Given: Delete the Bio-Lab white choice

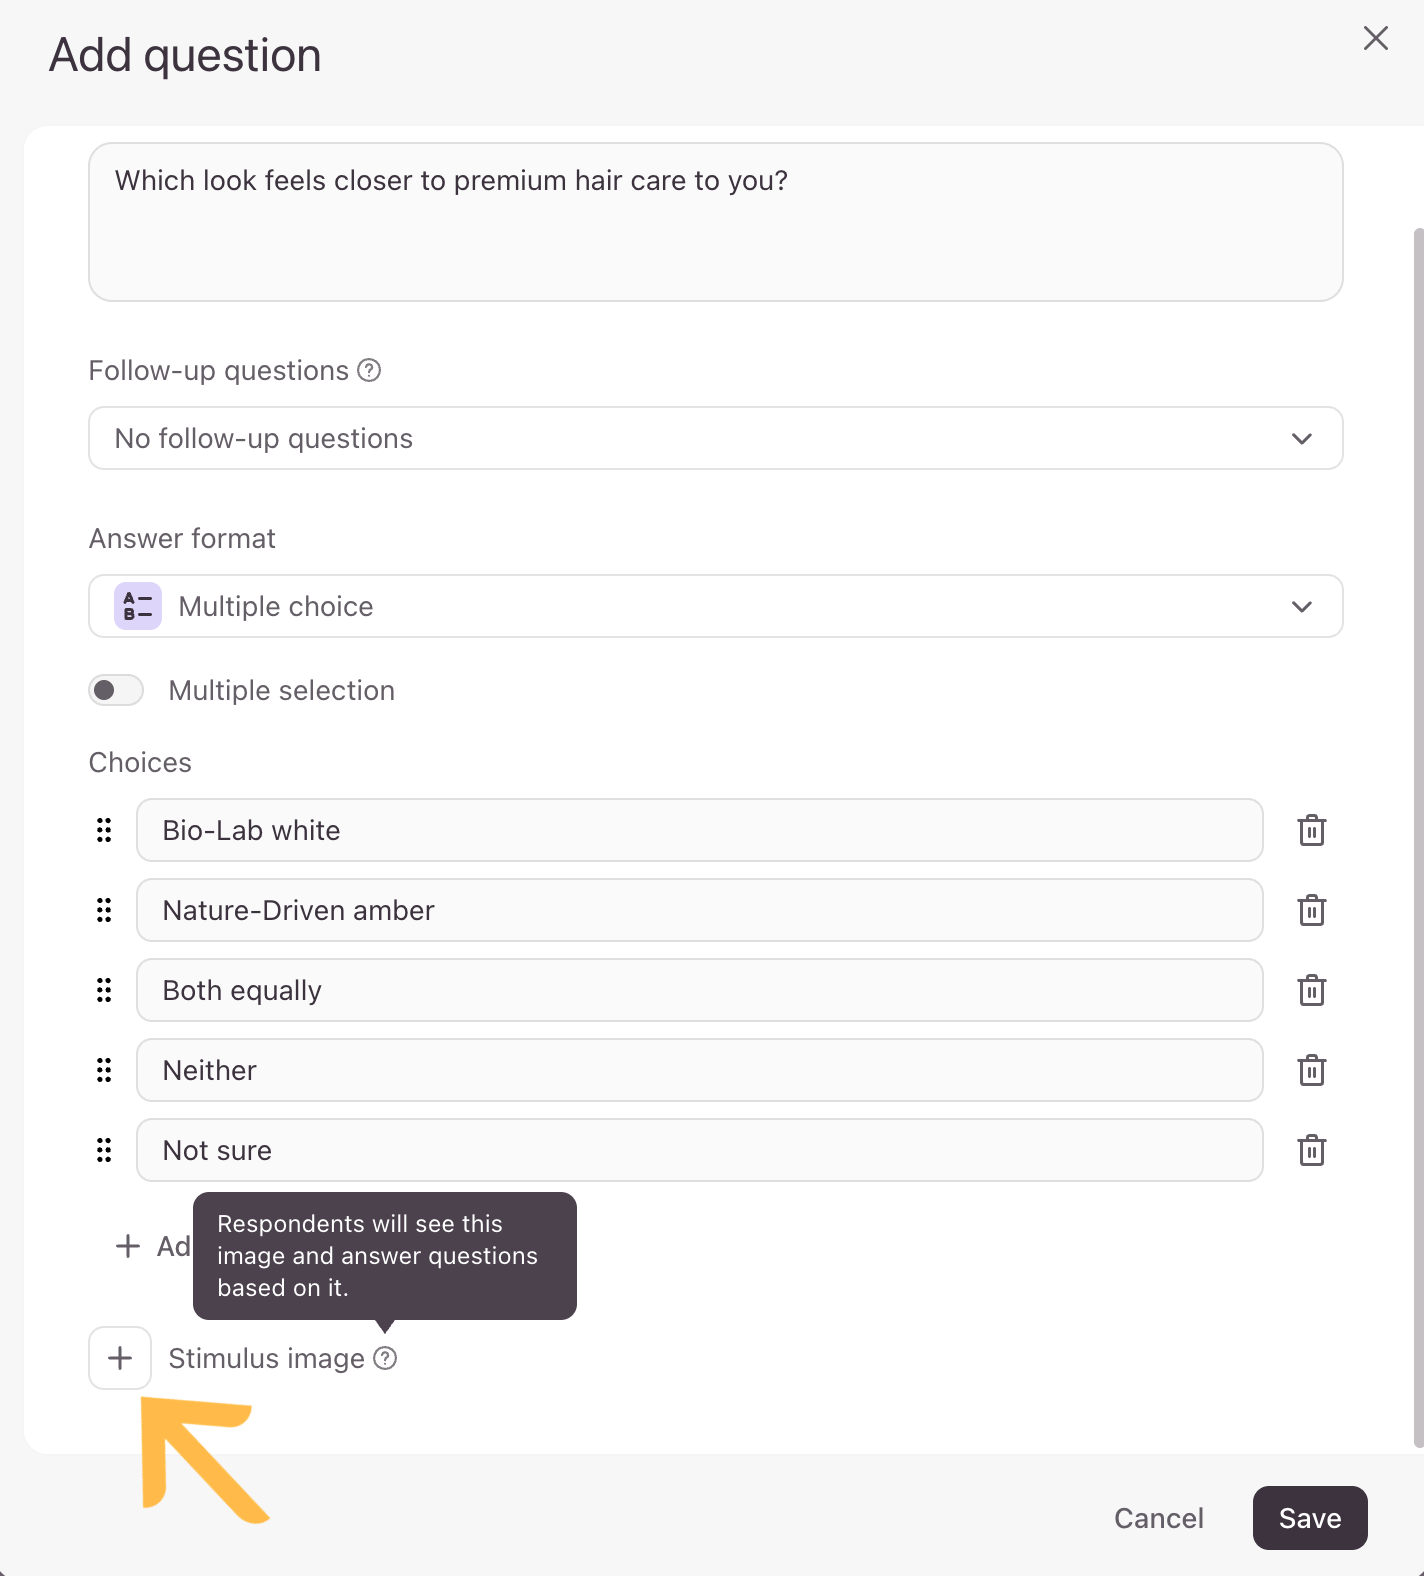Looking at the screenshot, I should (1311, 830).
